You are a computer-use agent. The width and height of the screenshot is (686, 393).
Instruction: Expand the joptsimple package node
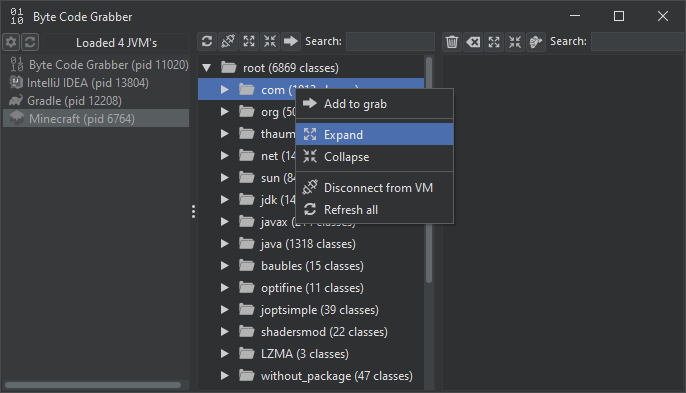tap(225, 309)
